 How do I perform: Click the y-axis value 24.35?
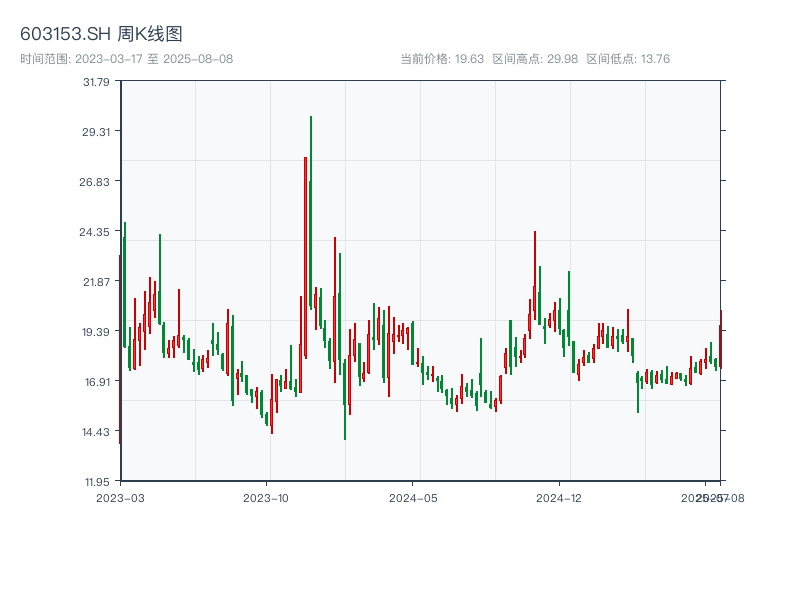coord(94,232)
